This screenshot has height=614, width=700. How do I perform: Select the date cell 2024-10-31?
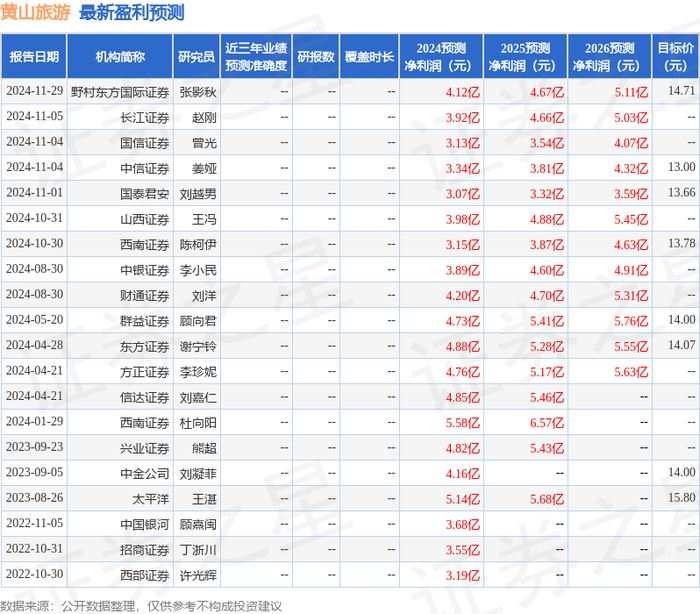(34, 218)
